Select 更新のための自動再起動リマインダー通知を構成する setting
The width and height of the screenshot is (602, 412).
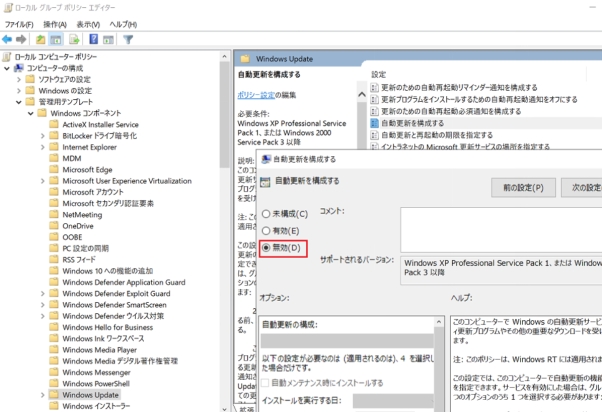click(459, 87)
